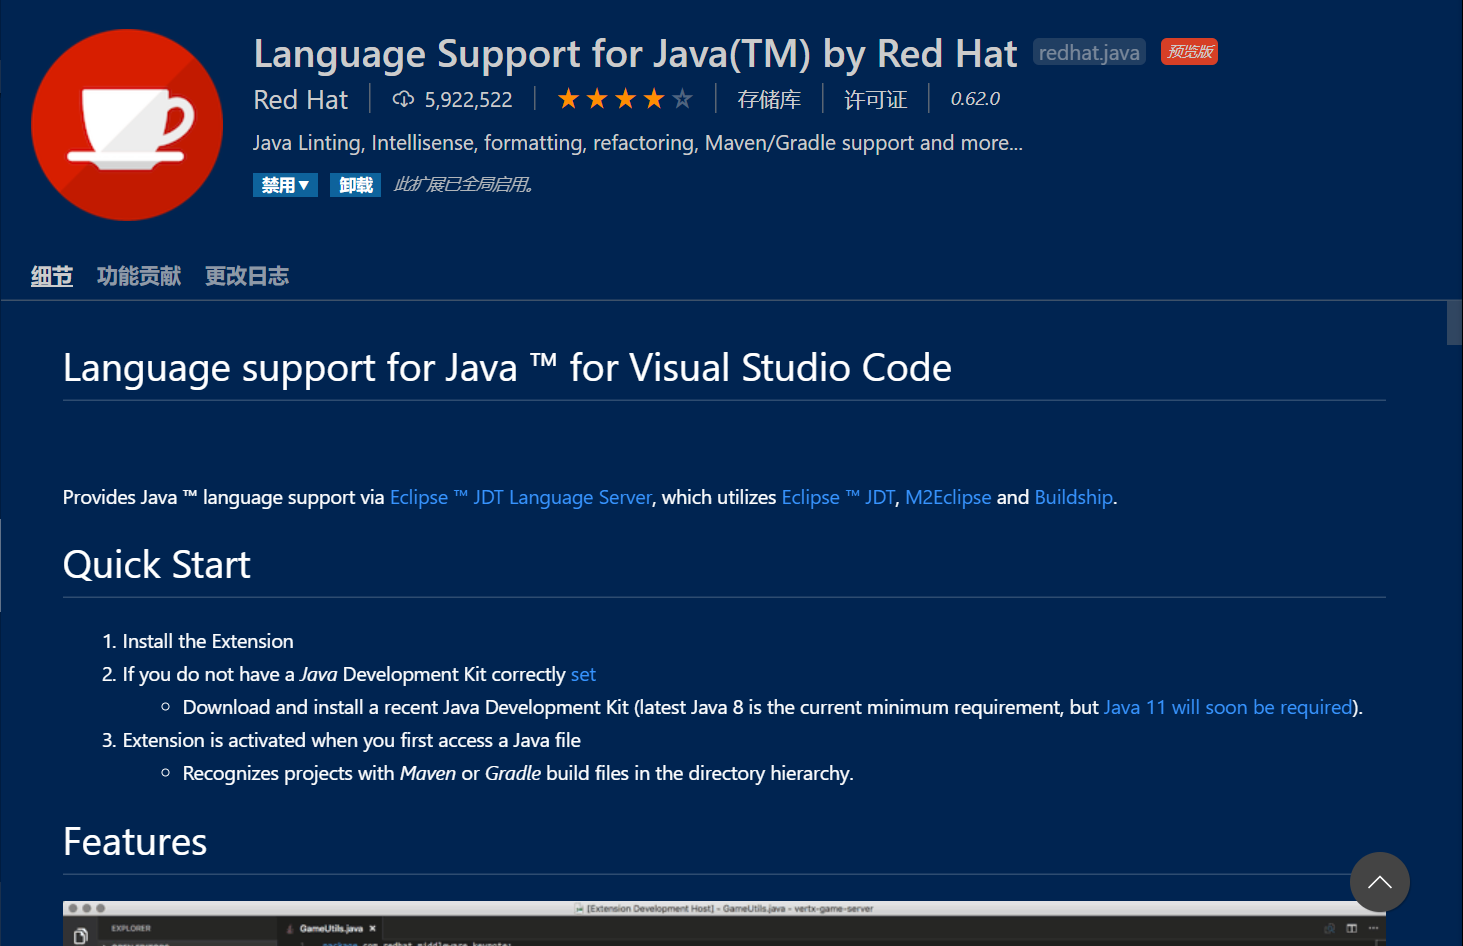Open the 存储库 repository link

tap(769, 100)
